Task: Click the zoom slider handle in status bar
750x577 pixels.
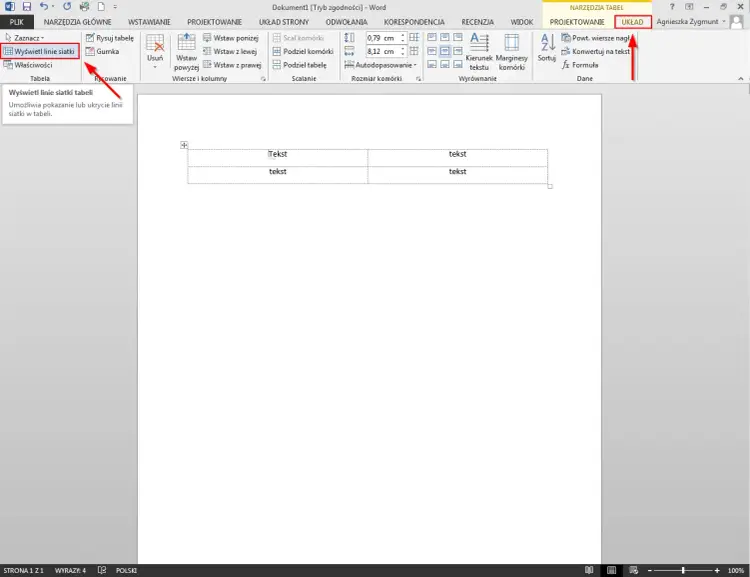Action: 683,570
